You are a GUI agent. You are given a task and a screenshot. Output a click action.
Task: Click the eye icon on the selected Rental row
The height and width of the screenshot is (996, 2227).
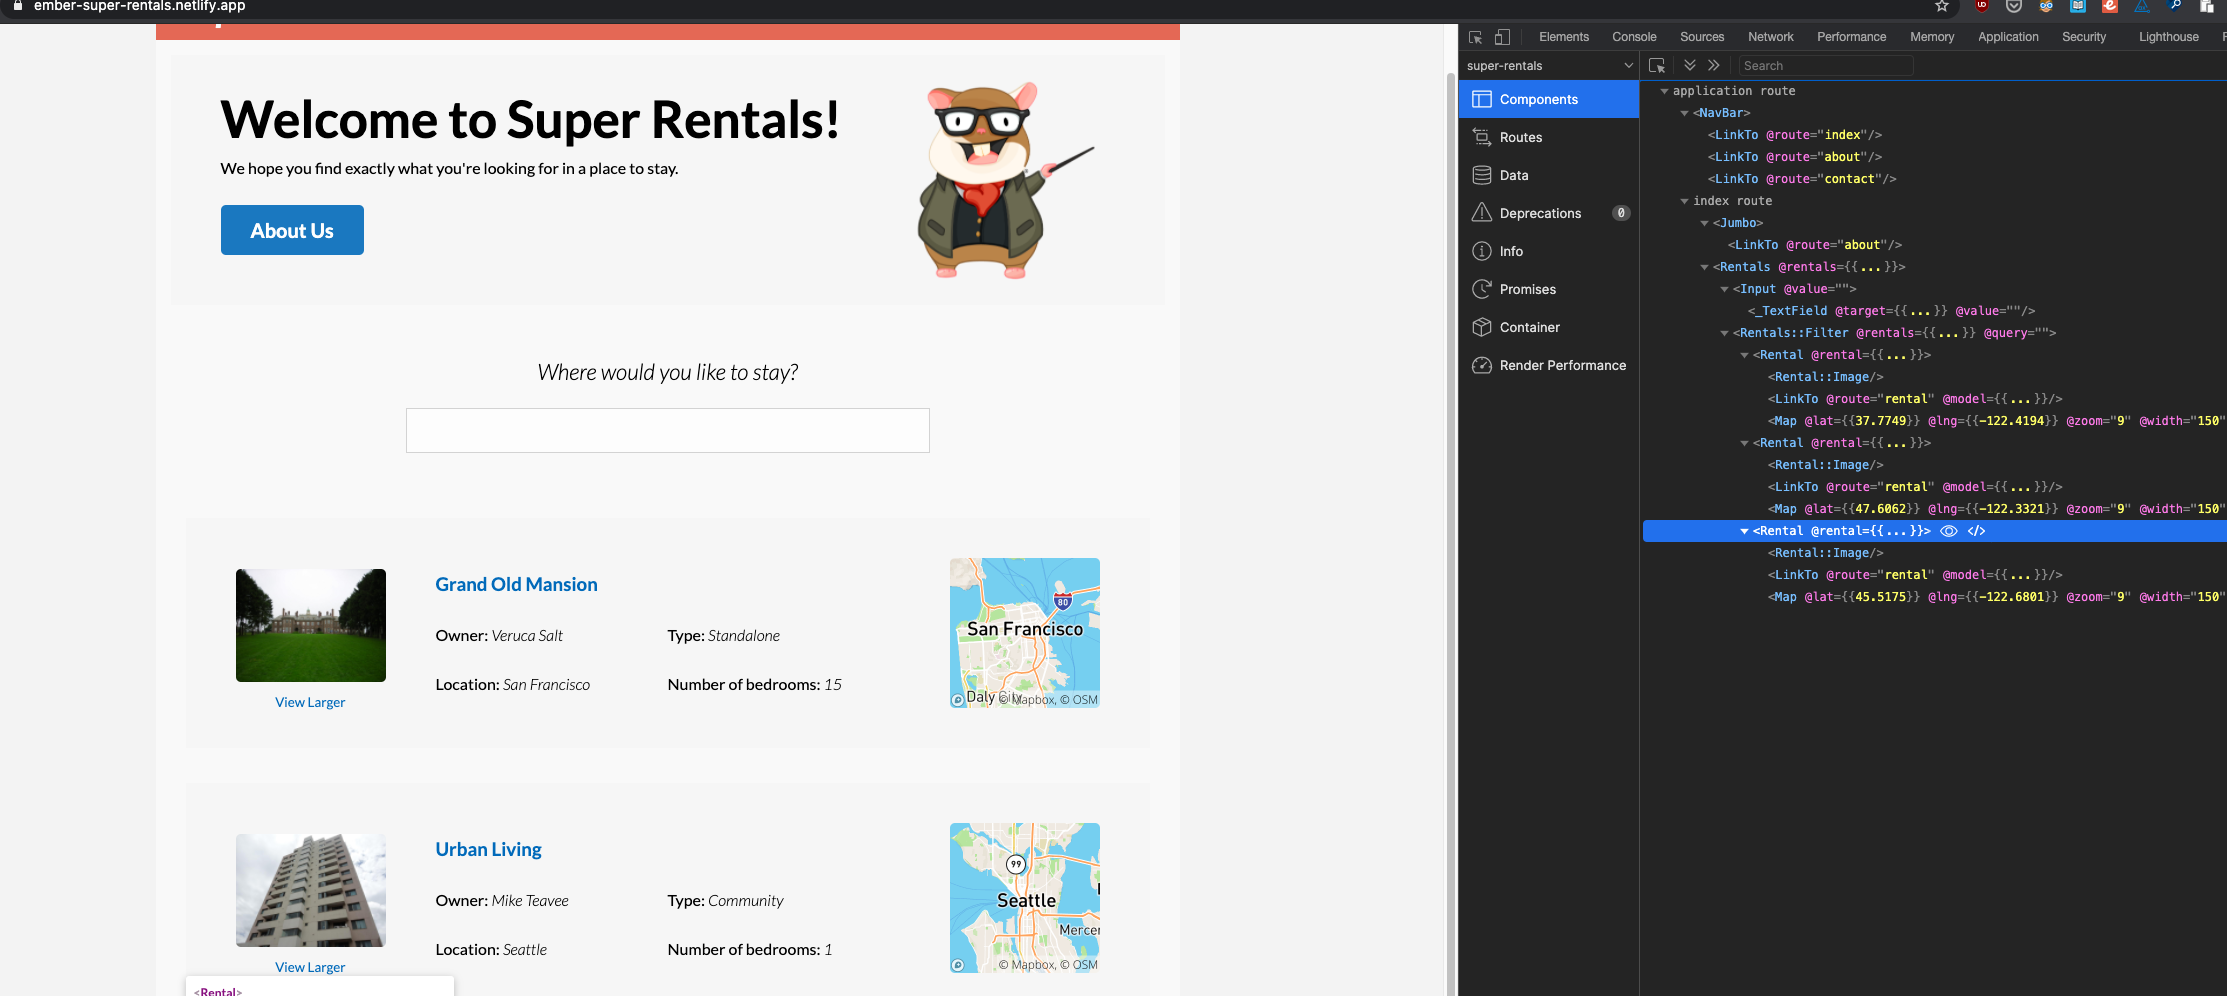pyautogui.click(x=1949, y=531)
